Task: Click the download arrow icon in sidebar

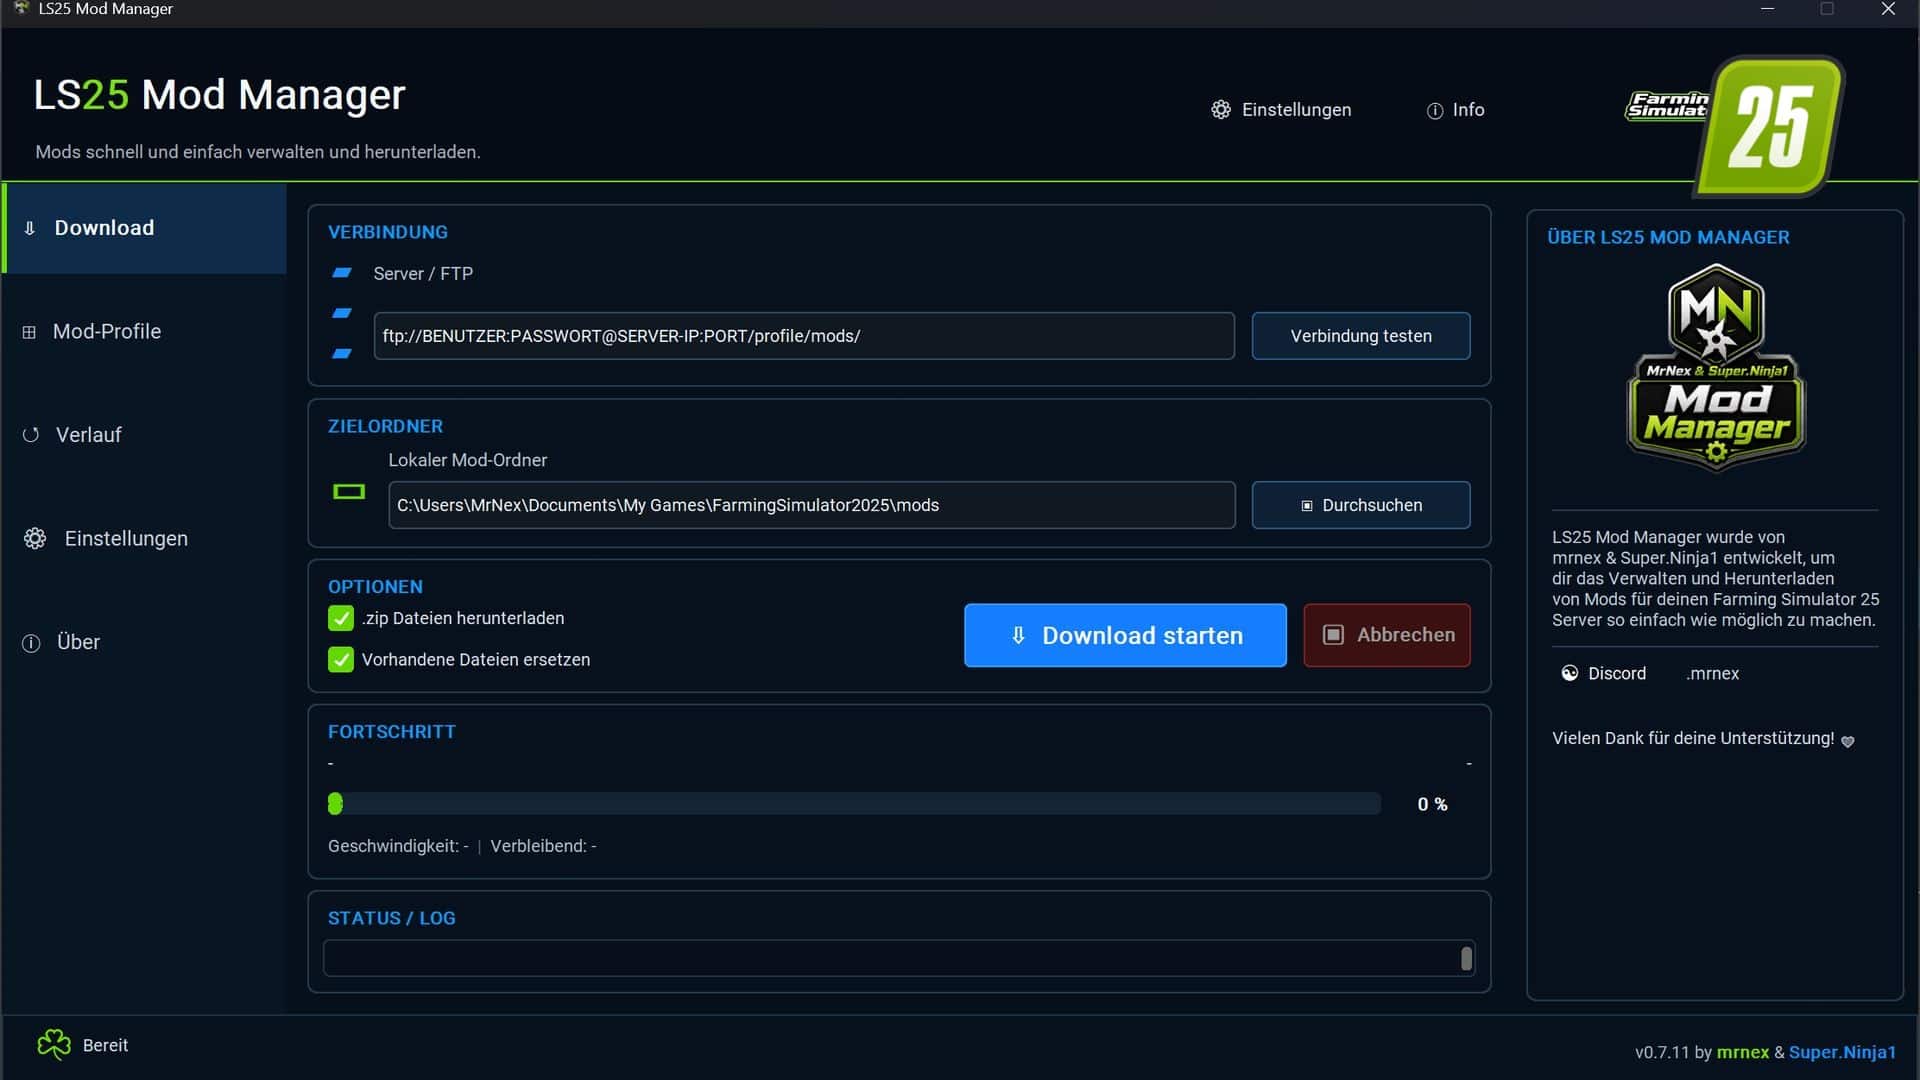Action: coord(30,228)
